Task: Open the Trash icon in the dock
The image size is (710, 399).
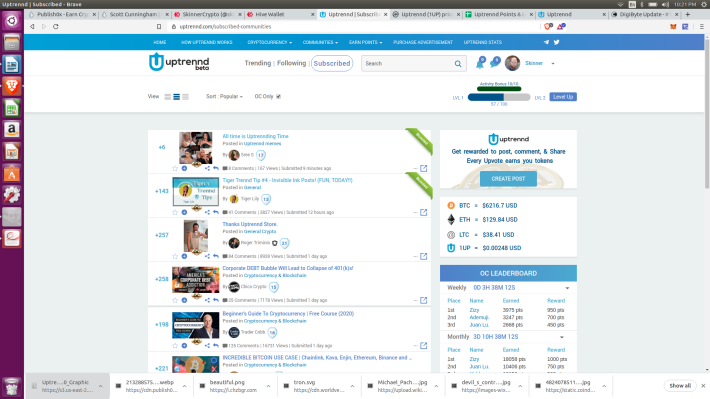Action: tap(12, 388)
